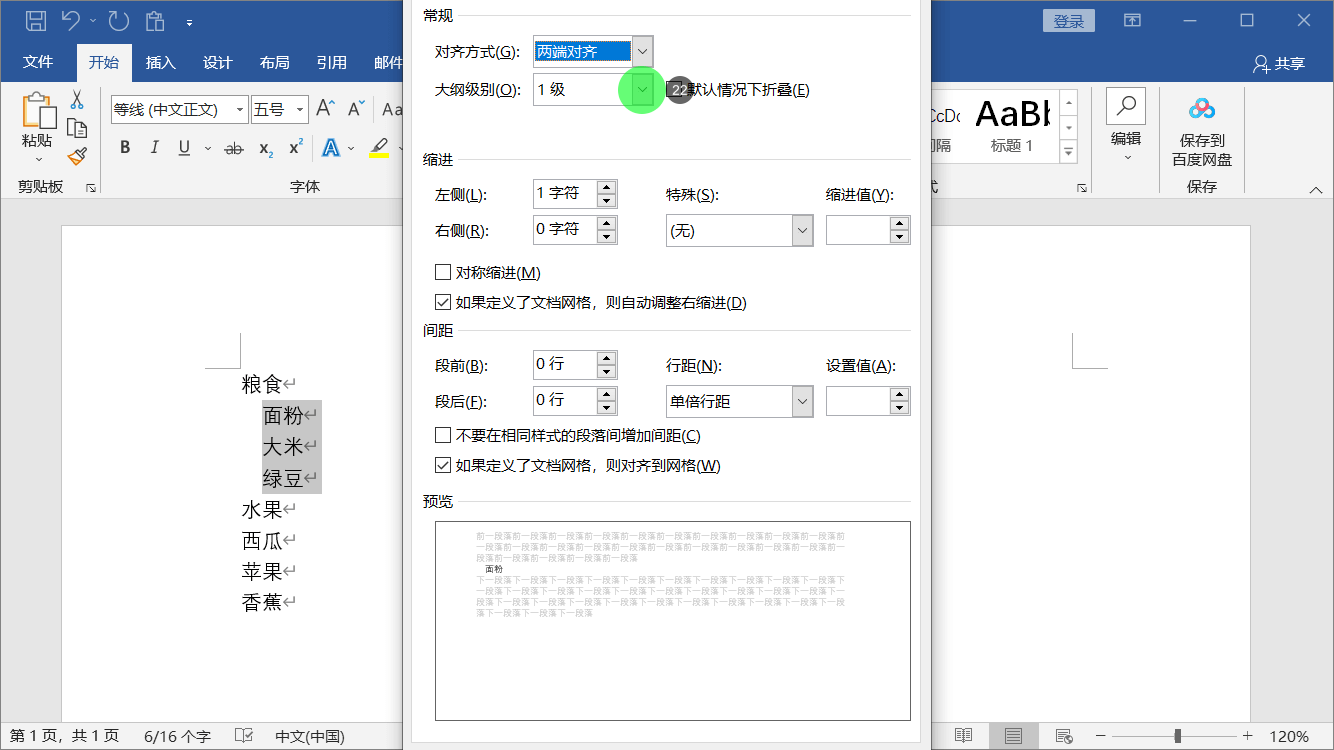Check 'no spacing between same-style paragraphs' (不要在相同样式的段落间增加间距) box
Viewport: 1334px width, 750px height.
443,435
